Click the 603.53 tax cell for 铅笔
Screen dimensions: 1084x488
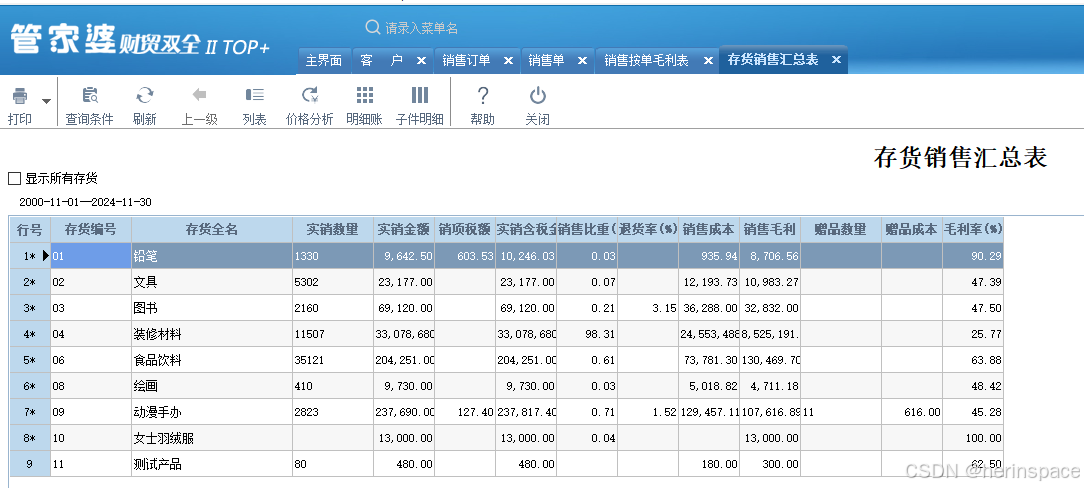(465, 256)
